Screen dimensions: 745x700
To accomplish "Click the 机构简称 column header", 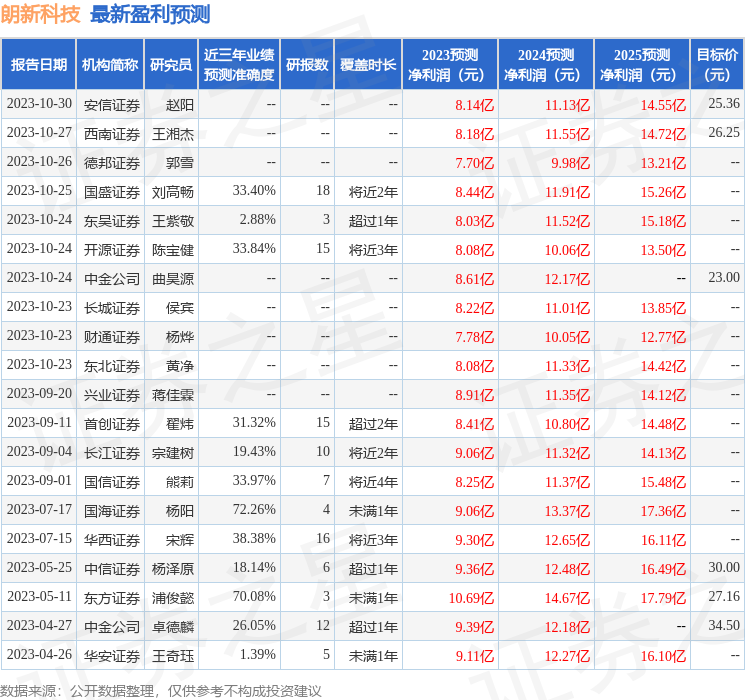I will click(110, 65).
